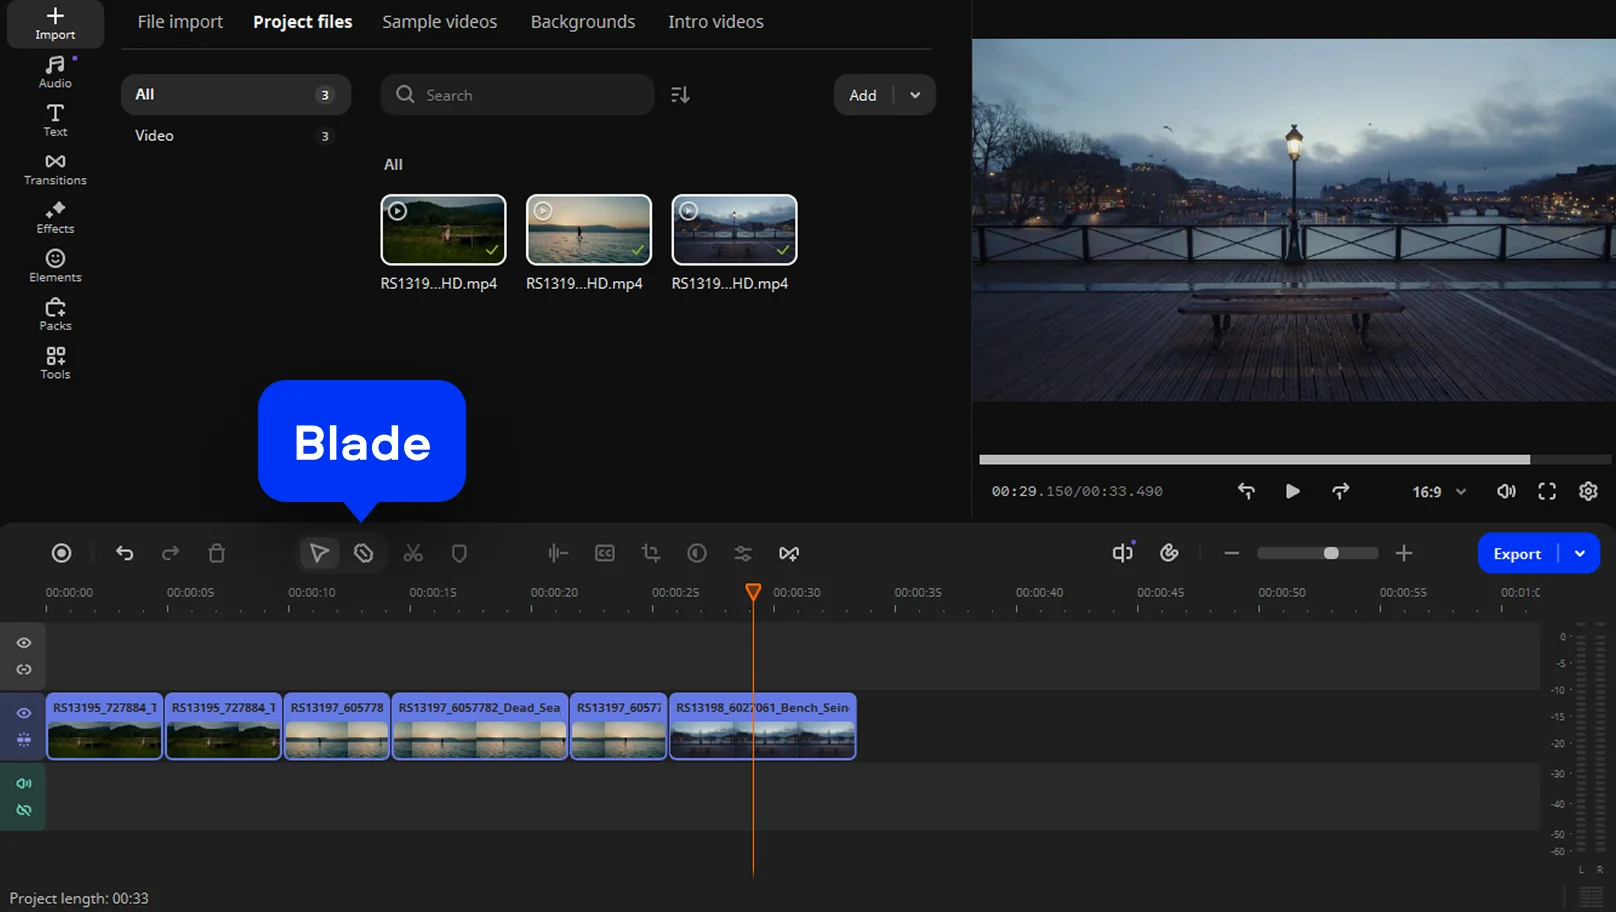This screenshot has height=912, width=1616.
Task: Select the Blade tool in the timeline toolbar
Action: click(x=364, y=553)
